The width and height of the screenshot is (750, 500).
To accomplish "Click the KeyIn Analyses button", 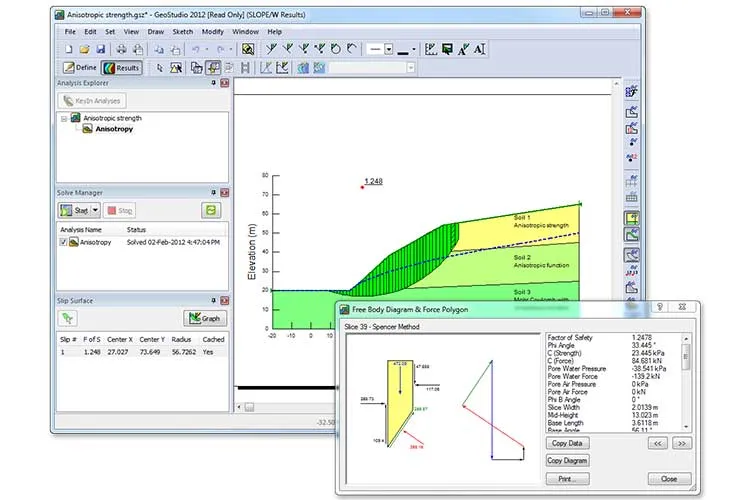I will pyautogui.click(x=92, y=100).
